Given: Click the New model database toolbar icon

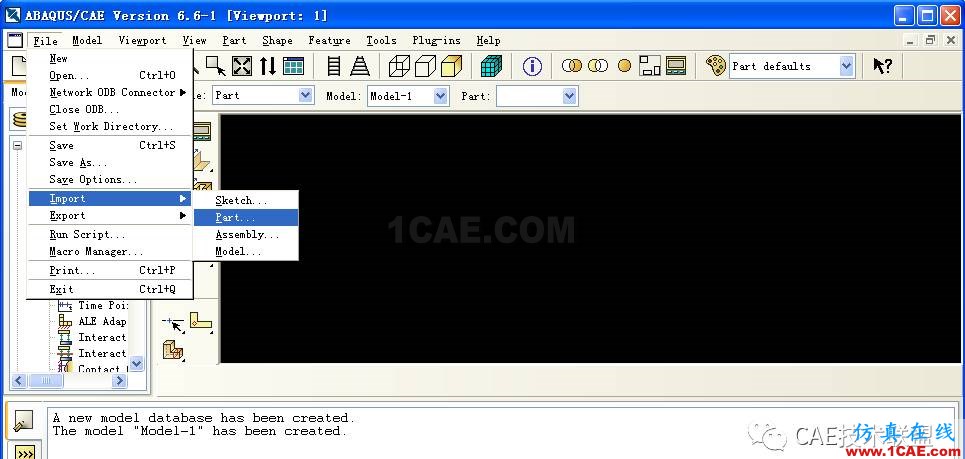Looking at the screenshot, I should [21, 66].
